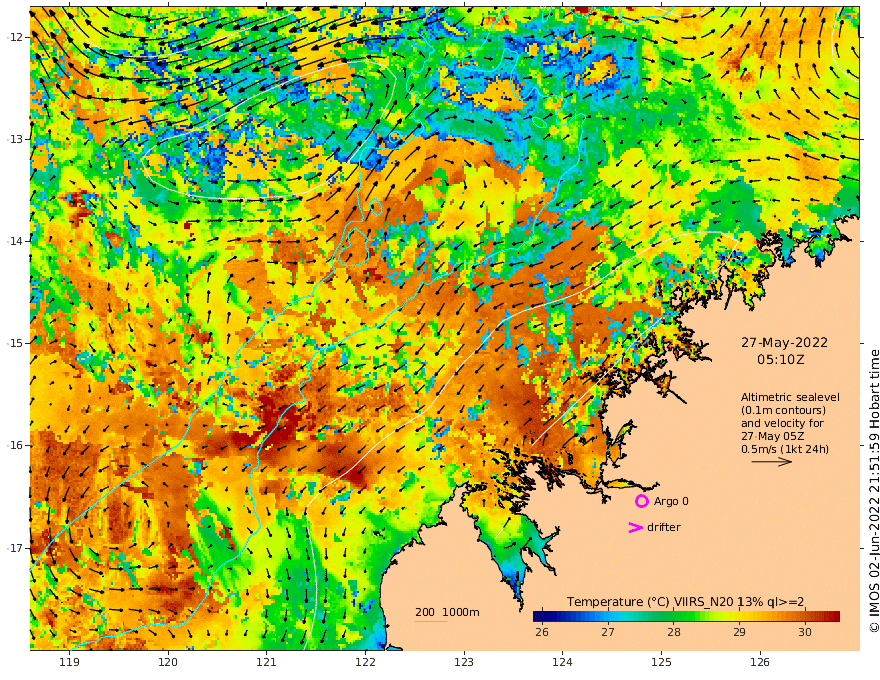
Task: Click longitude axis label 121
Action: coord(267,663)
